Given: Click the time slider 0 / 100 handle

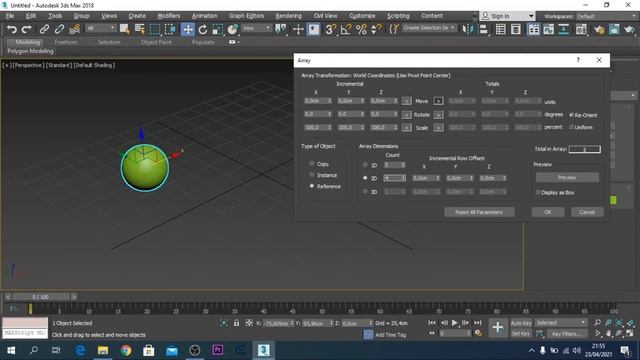Looking at the screenshot, I should [x=40, y=297].
